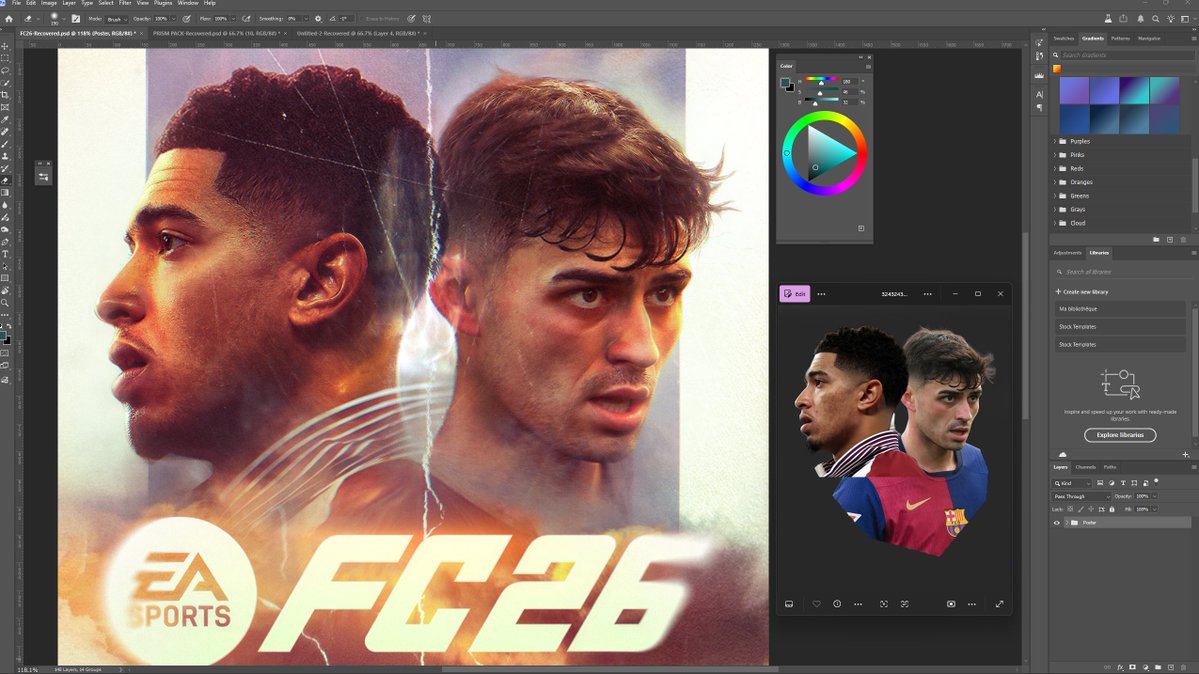Image resolution: width=1199 pixels, height=674 pixels.
Task: Expand the Cloud gradient folder
Action: point(1055,223)
